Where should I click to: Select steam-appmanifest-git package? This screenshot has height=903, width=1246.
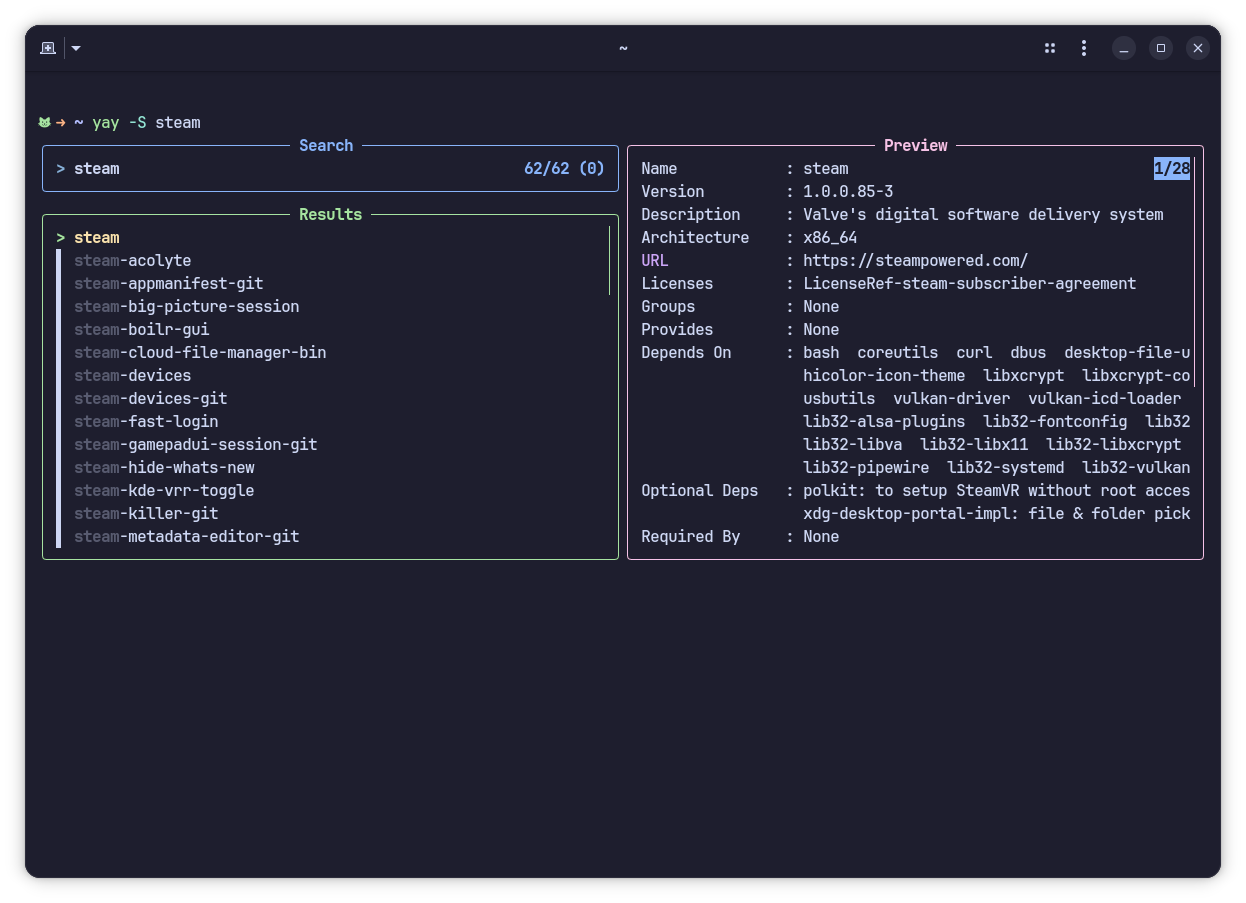(x=168, y=284)
